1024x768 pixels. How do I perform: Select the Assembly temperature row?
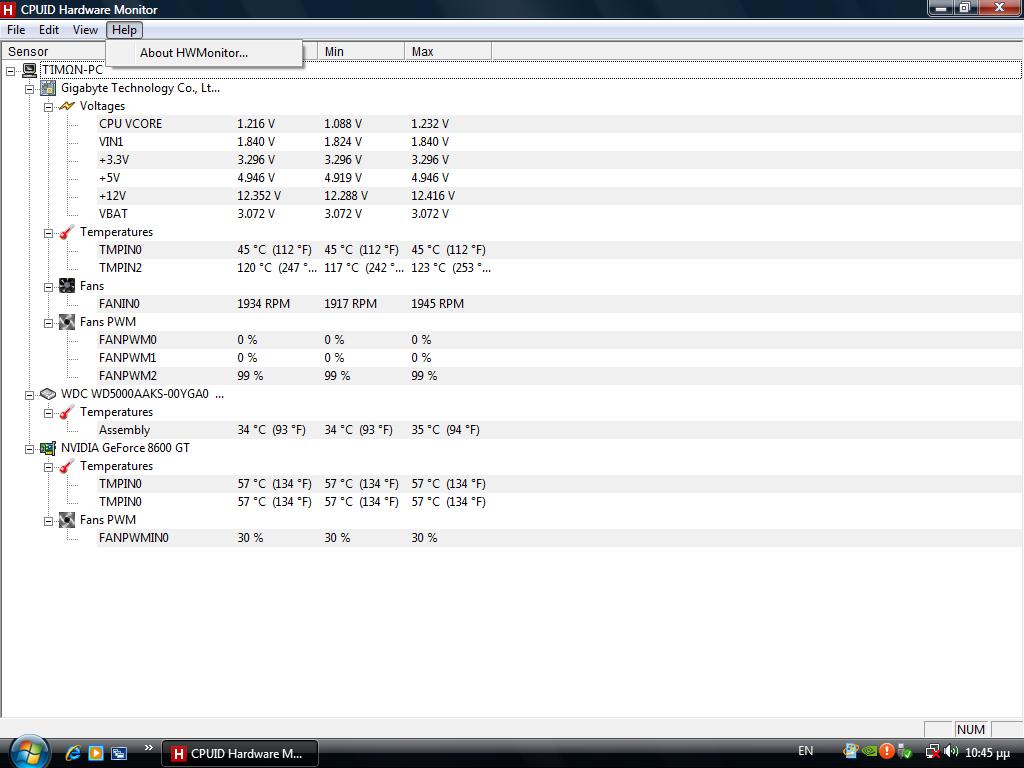point(560,430)
